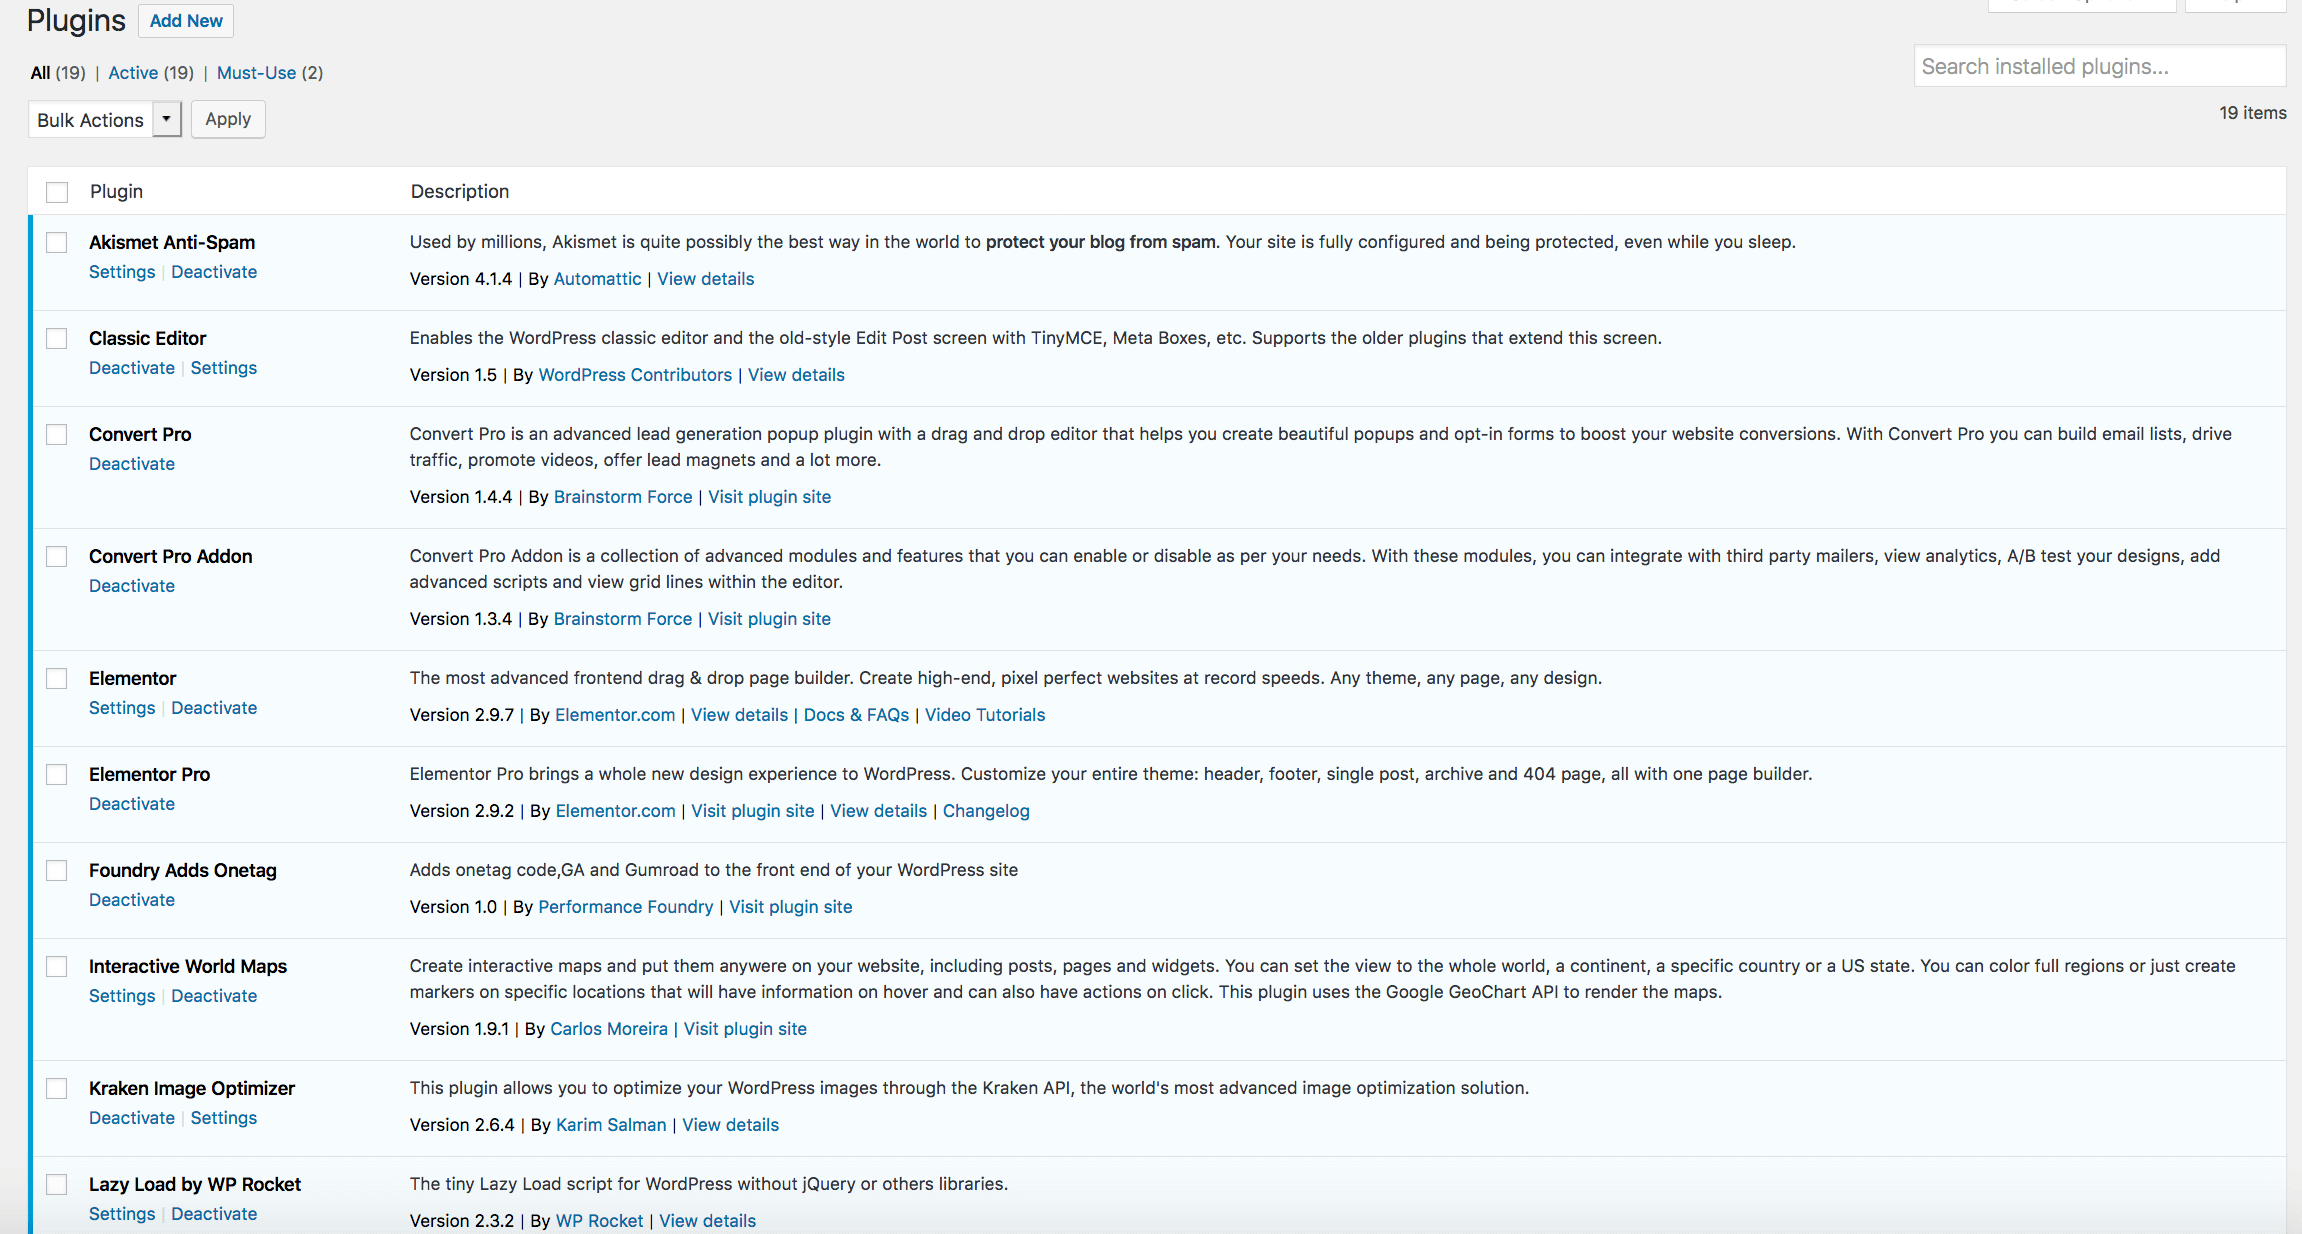Click the '19 items' count text
Image resolution: width=2302 pixels, height=1234 pixels.
pyautogui.click(x=2252, y=113)
